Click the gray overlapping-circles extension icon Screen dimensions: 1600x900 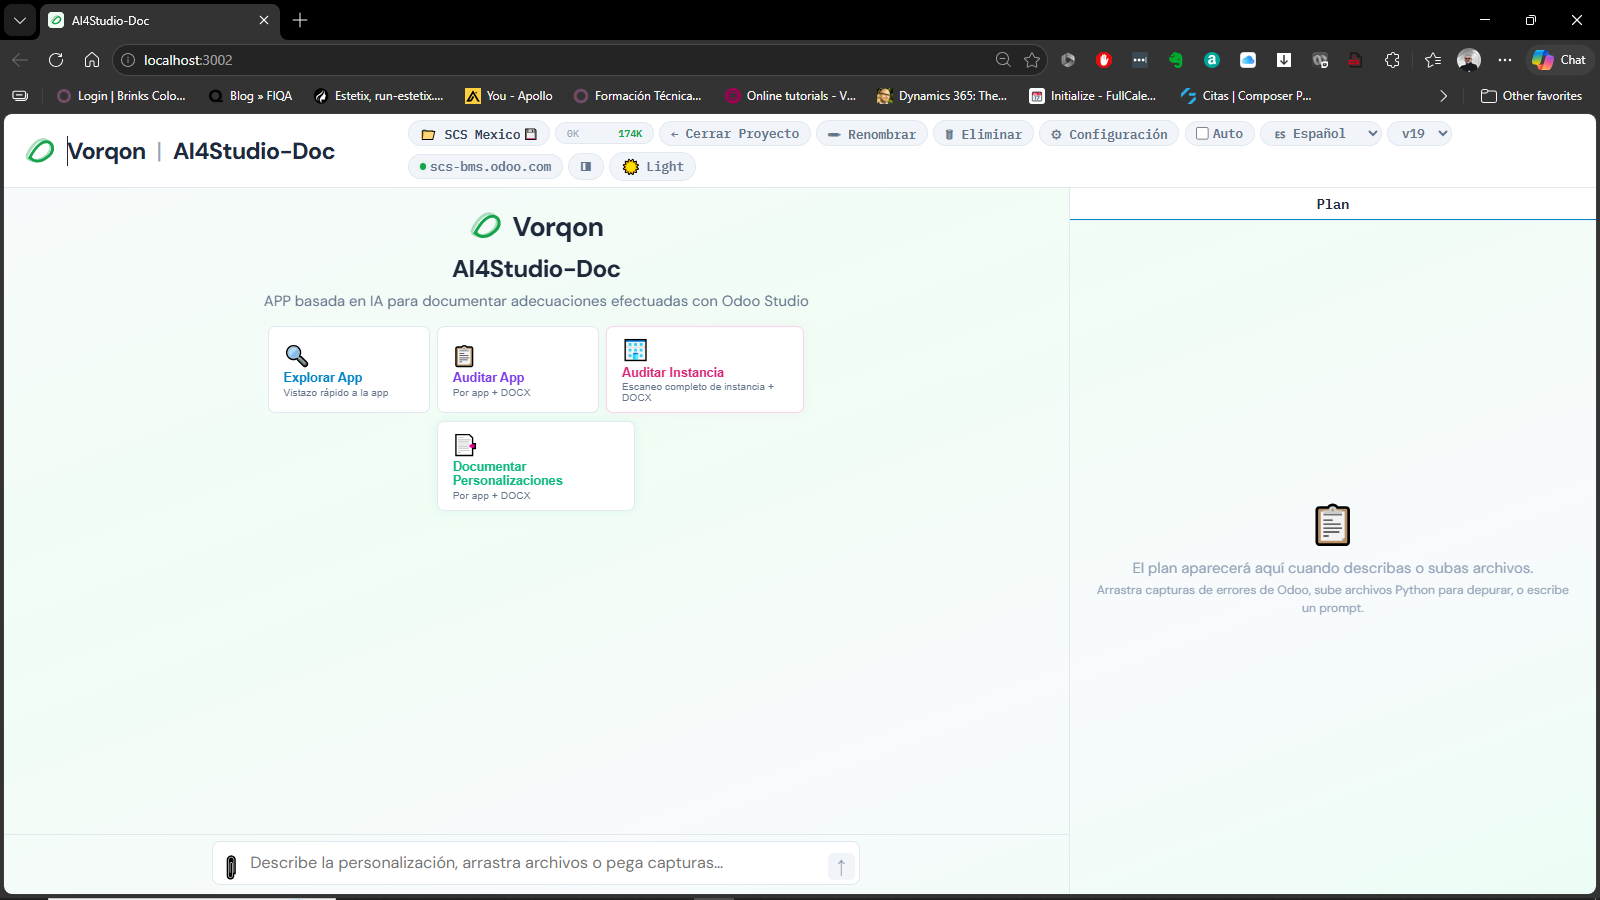[1320, 60]
